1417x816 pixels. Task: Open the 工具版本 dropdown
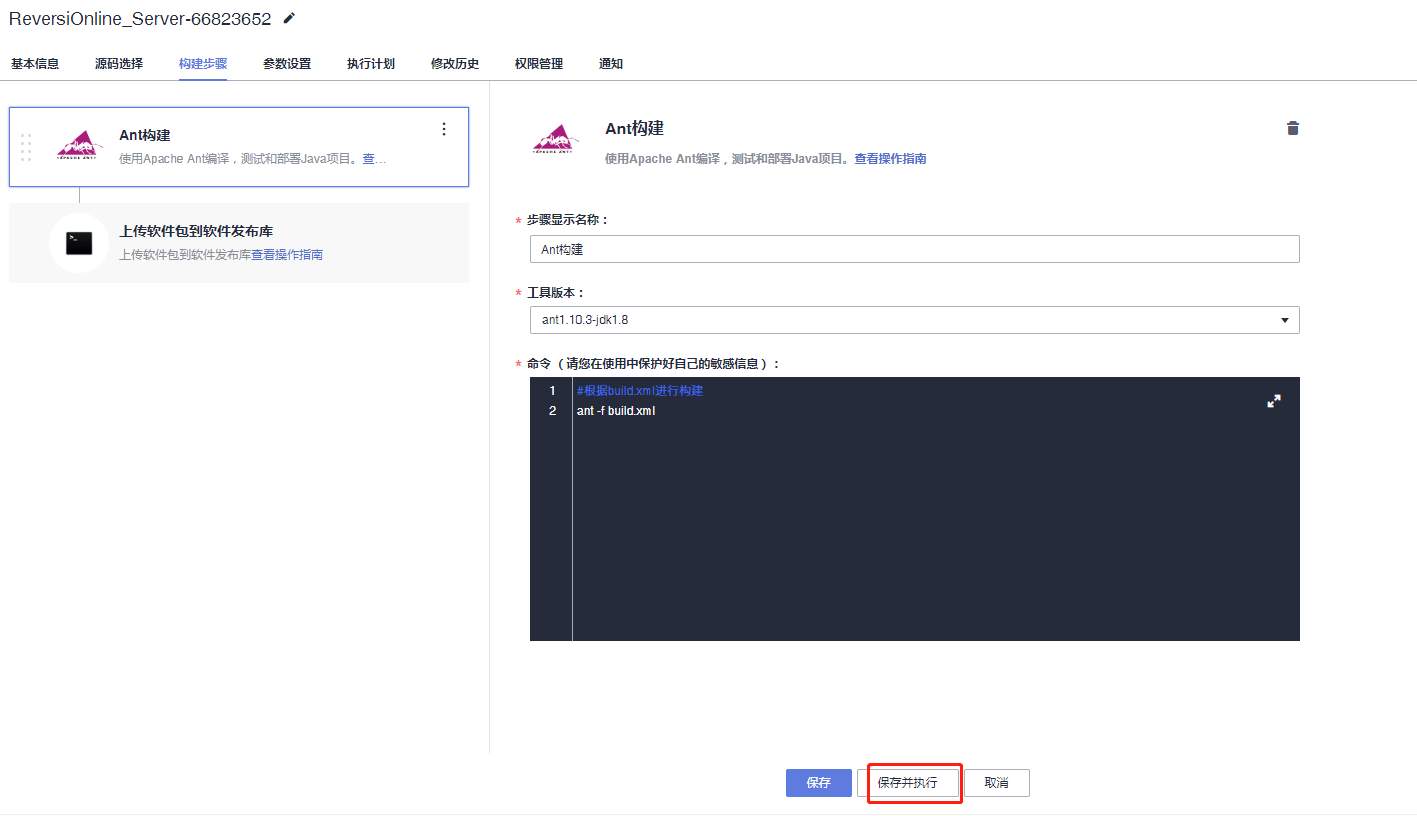(914, 320)
